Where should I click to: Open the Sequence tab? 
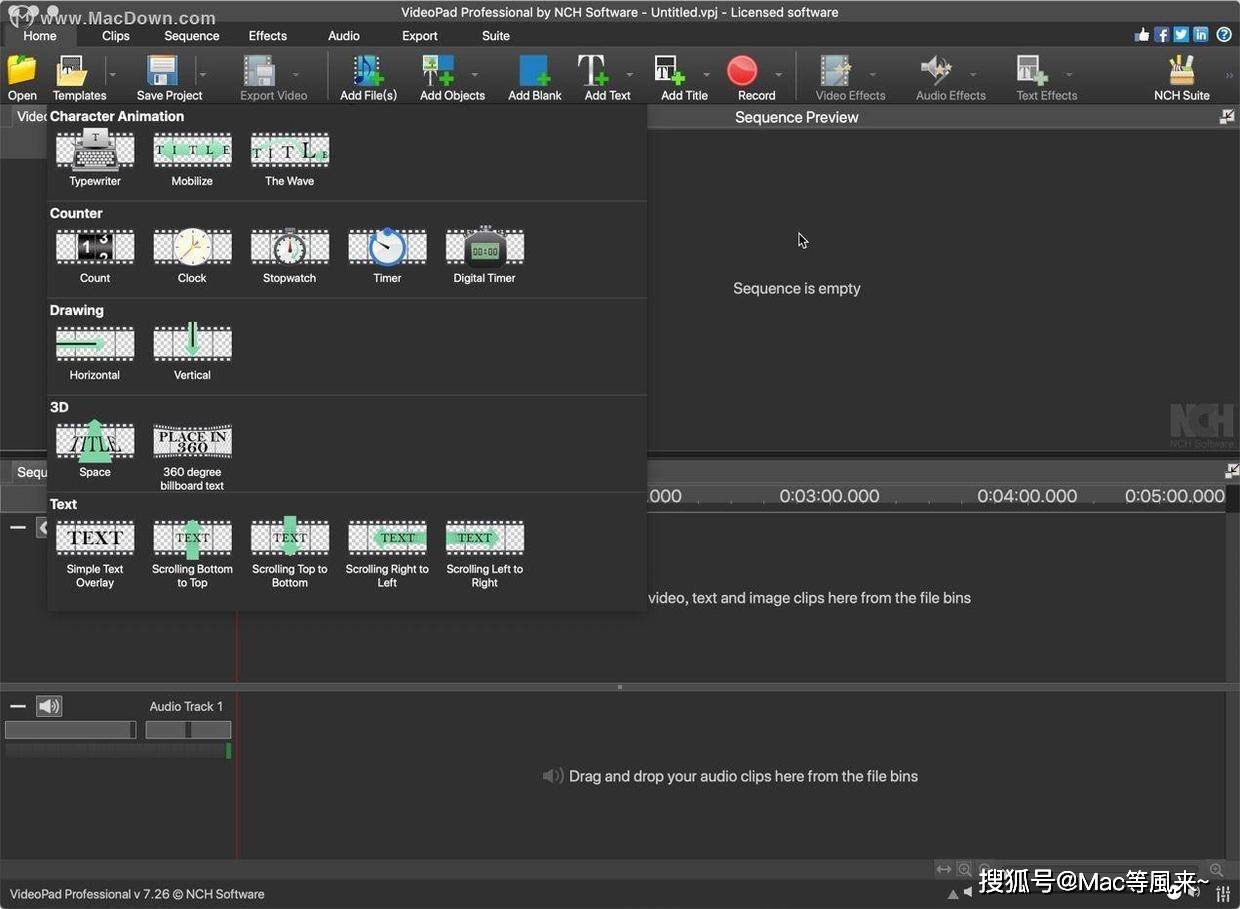coord(192,36)
